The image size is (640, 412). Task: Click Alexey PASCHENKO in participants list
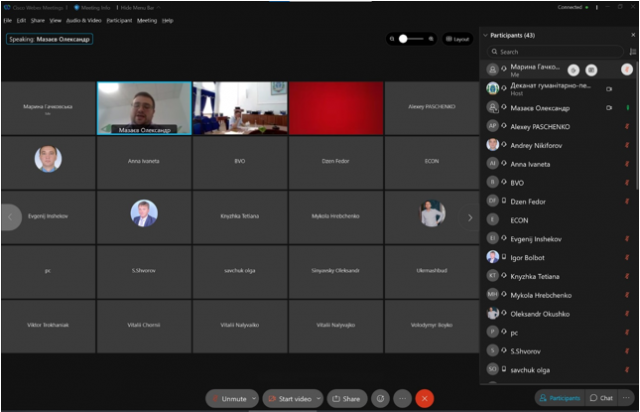(x=558, y=127)
